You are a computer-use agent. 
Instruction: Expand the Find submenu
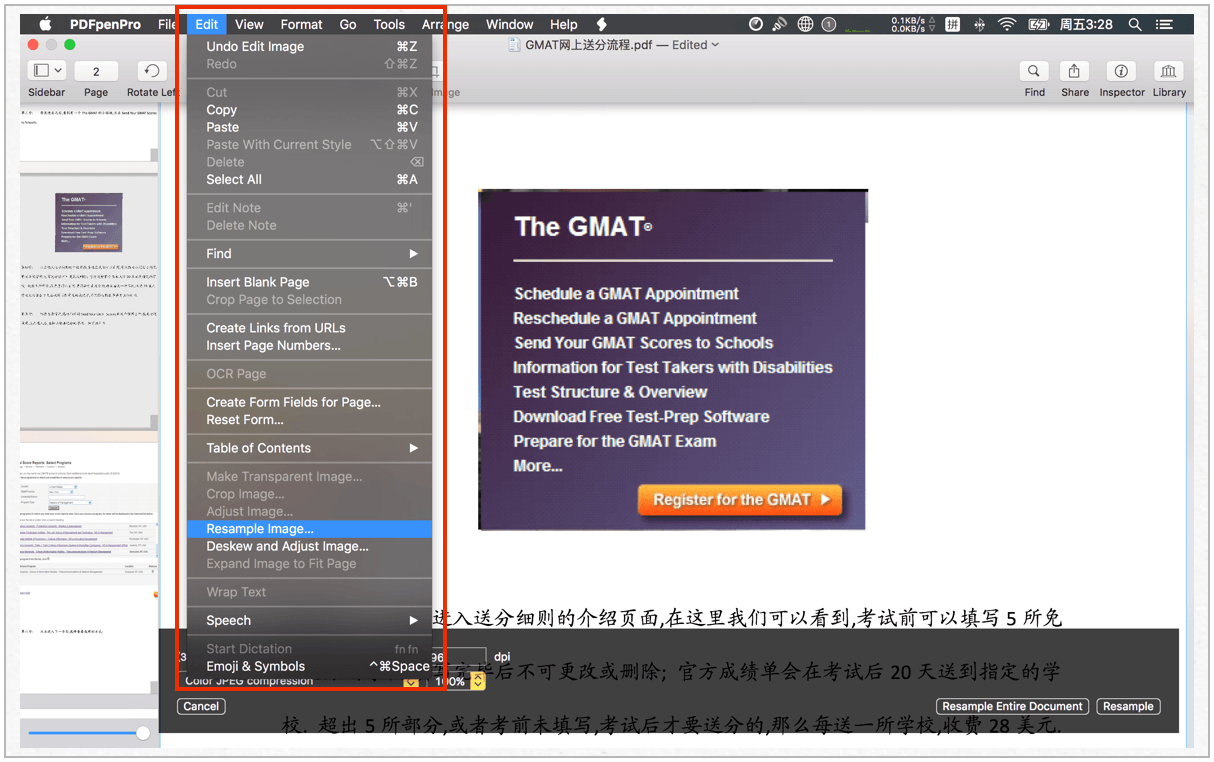310,254
